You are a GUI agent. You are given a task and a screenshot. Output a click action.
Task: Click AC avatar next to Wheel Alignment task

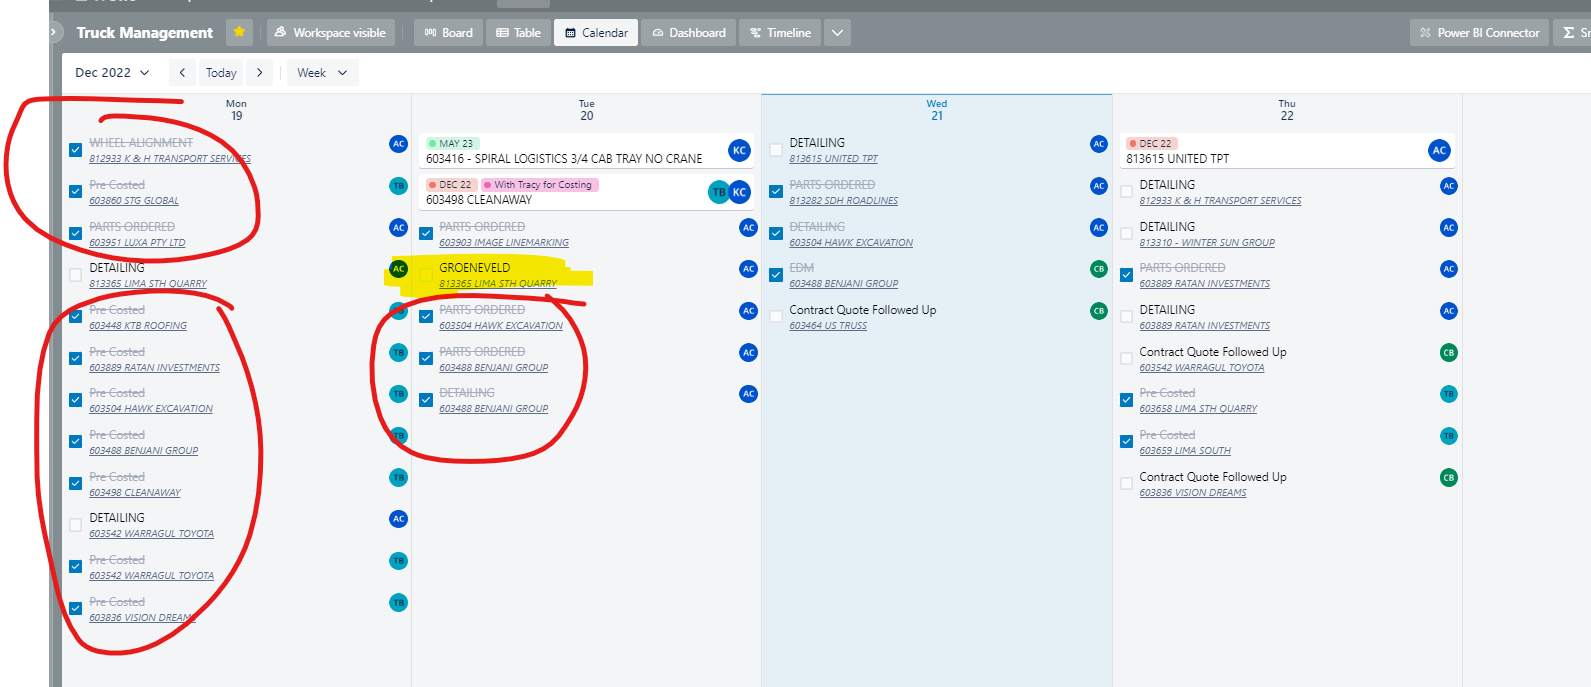click(x=398, y=144)
